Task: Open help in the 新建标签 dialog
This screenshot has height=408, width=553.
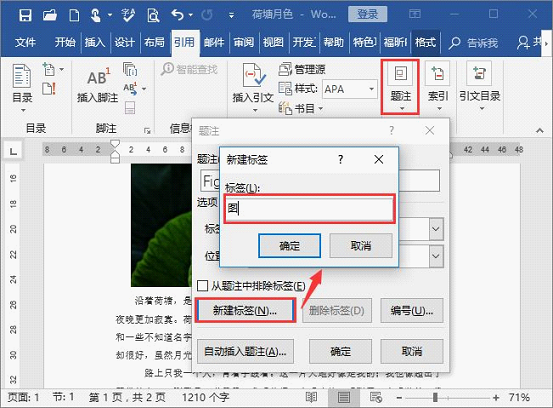Action: [340, 160]
